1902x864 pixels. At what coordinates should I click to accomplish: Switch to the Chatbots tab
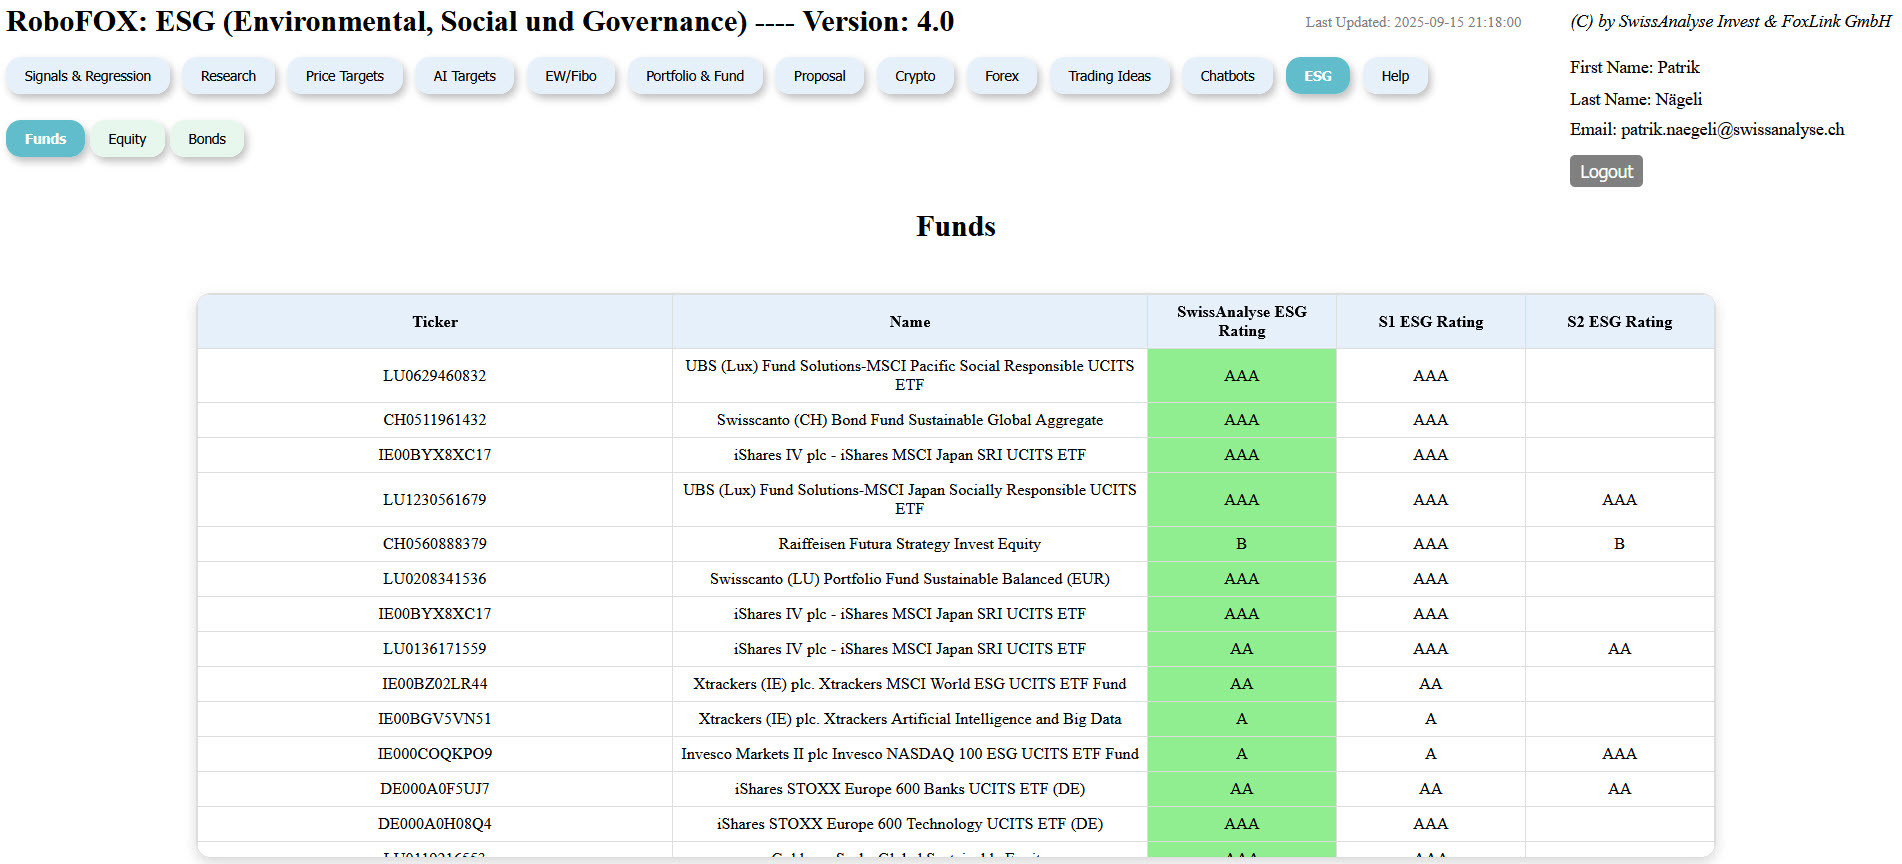point(1228,76)
